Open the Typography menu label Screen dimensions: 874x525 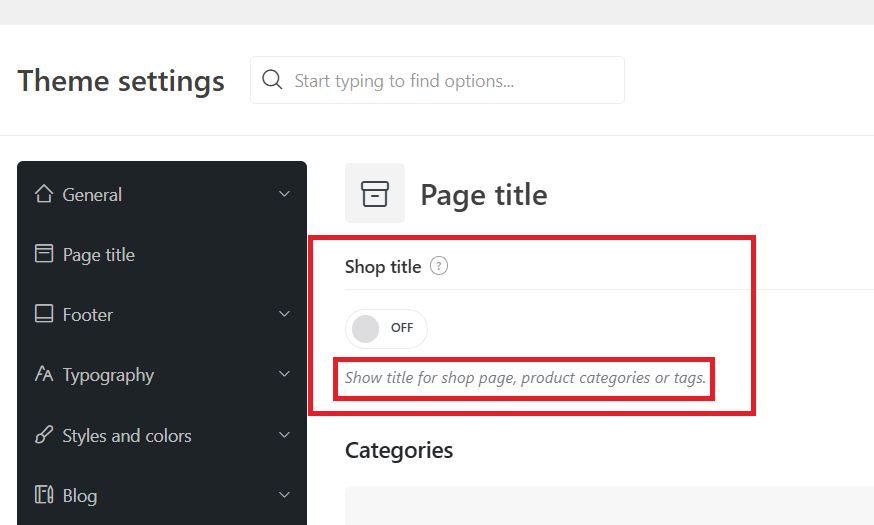[x=108, y=375]
